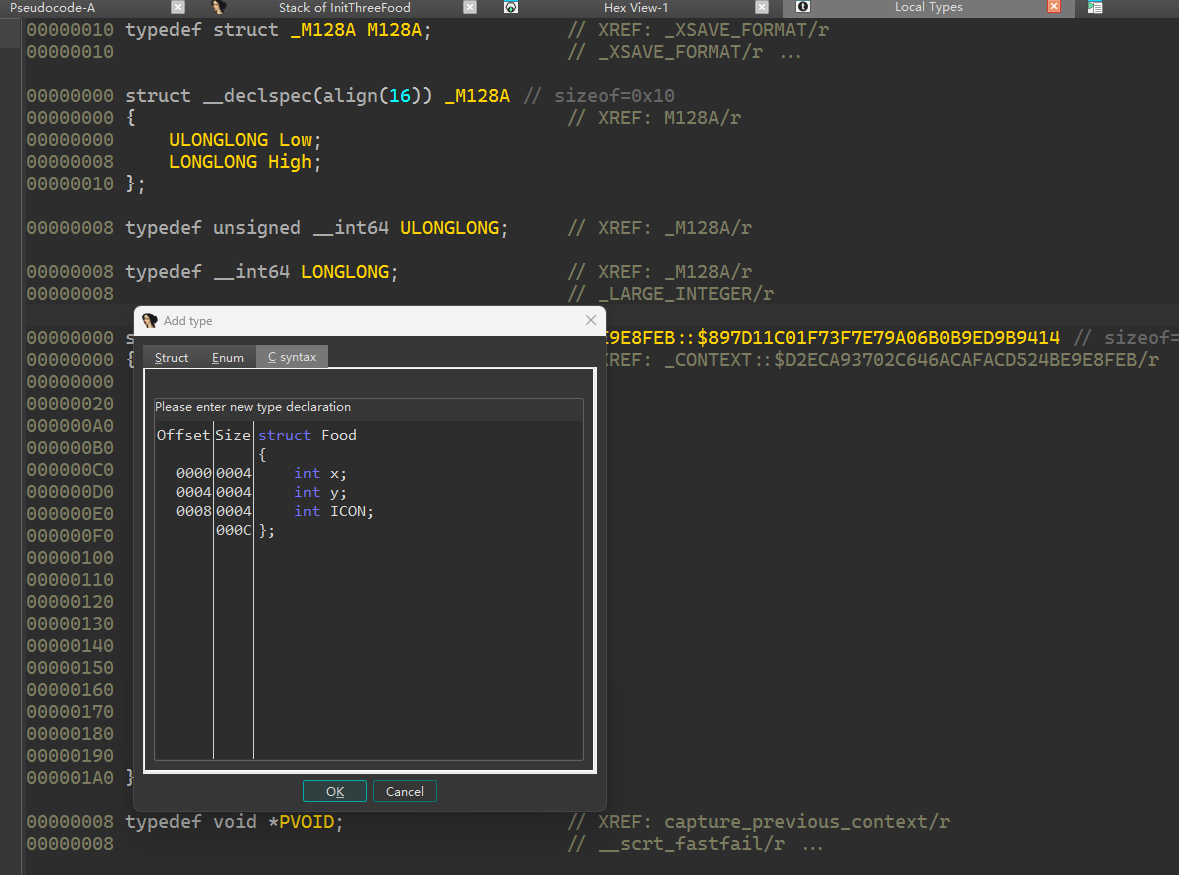Image resolution: width=1179 pixels, height=875 pixels.
Task: Click the icon of the rightmost partially visible tab
Action: click(x=1095, y=7)
